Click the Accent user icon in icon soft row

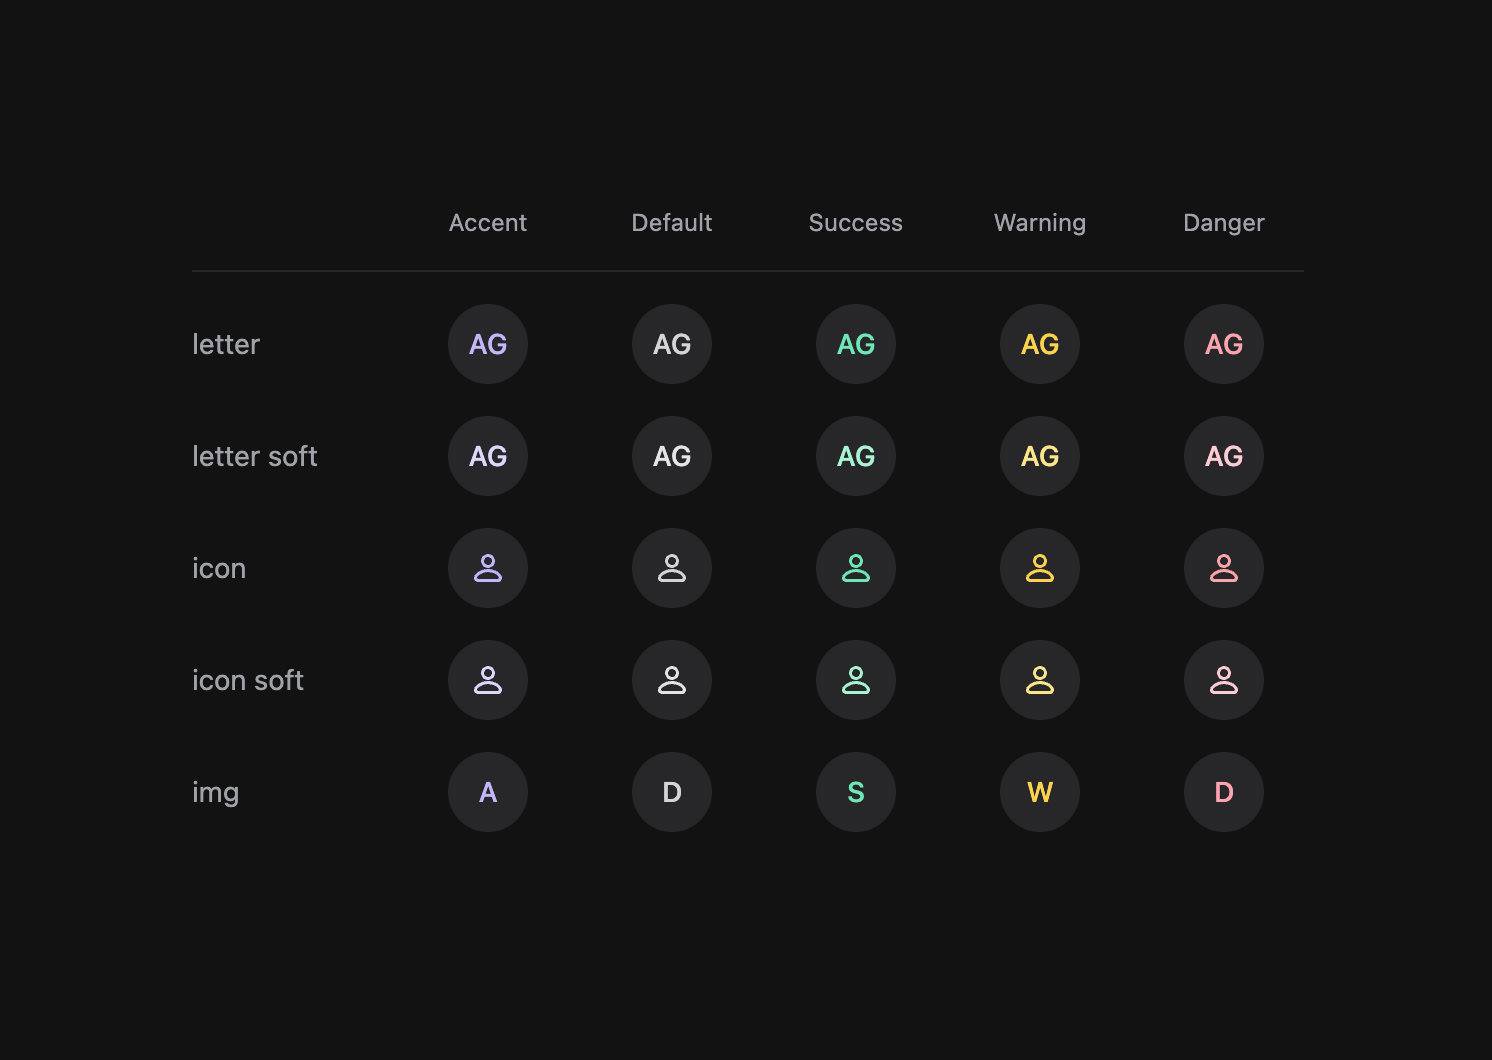pos(488,680)
